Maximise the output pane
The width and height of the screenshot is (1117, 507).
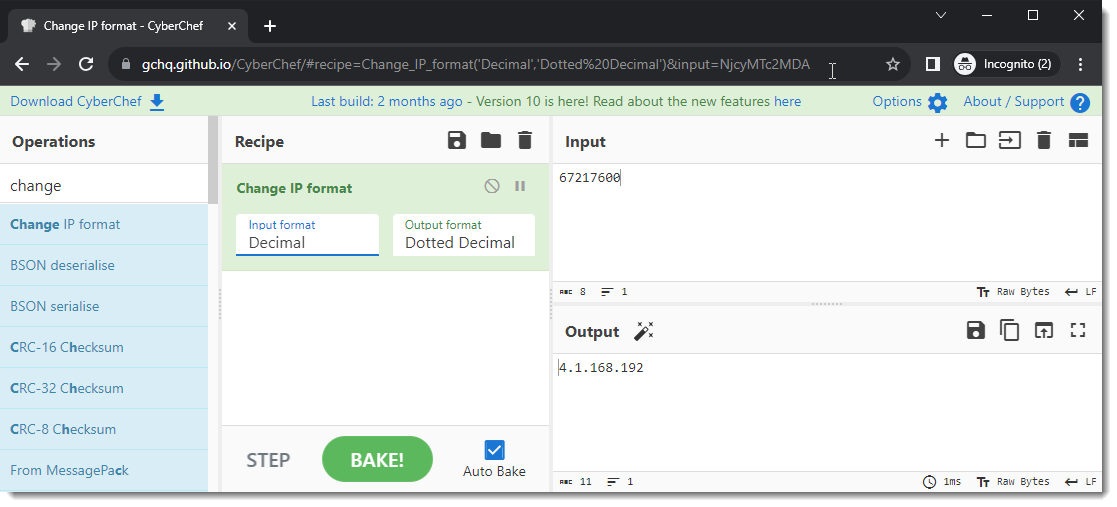point(1078,330)
